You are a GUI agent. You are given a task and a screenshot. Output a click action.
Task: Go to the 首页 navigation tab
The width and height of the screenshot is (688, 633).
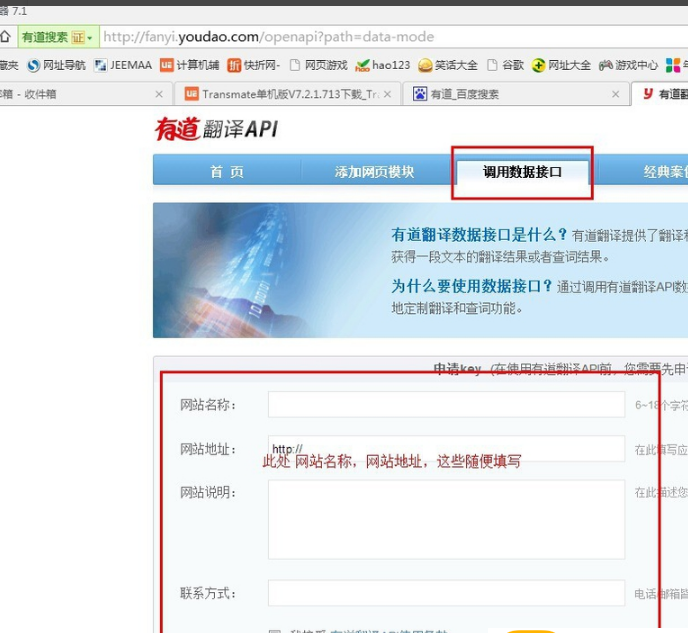click(x=226, y=171)
